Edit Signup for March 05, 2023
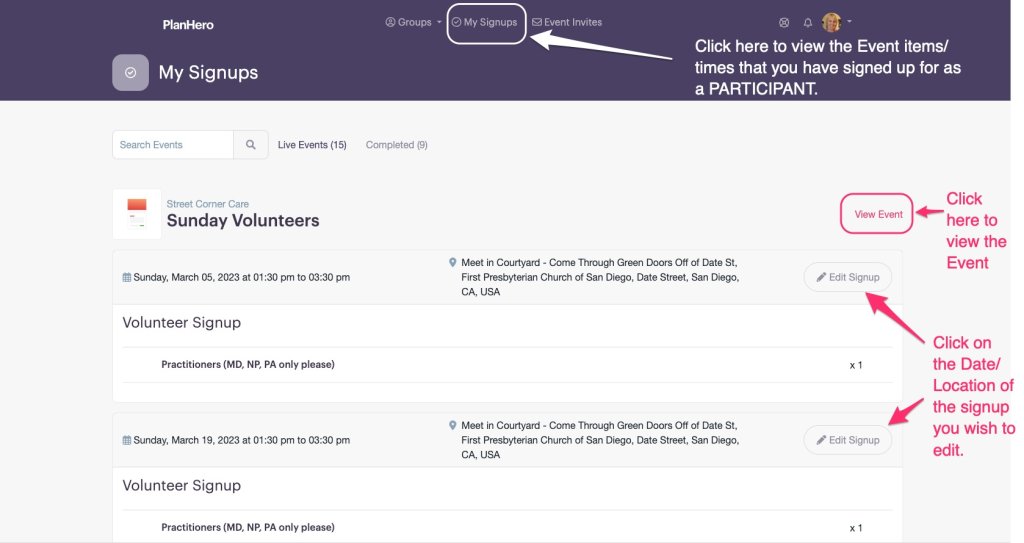 pyautogui.click(x=847, y=277)
